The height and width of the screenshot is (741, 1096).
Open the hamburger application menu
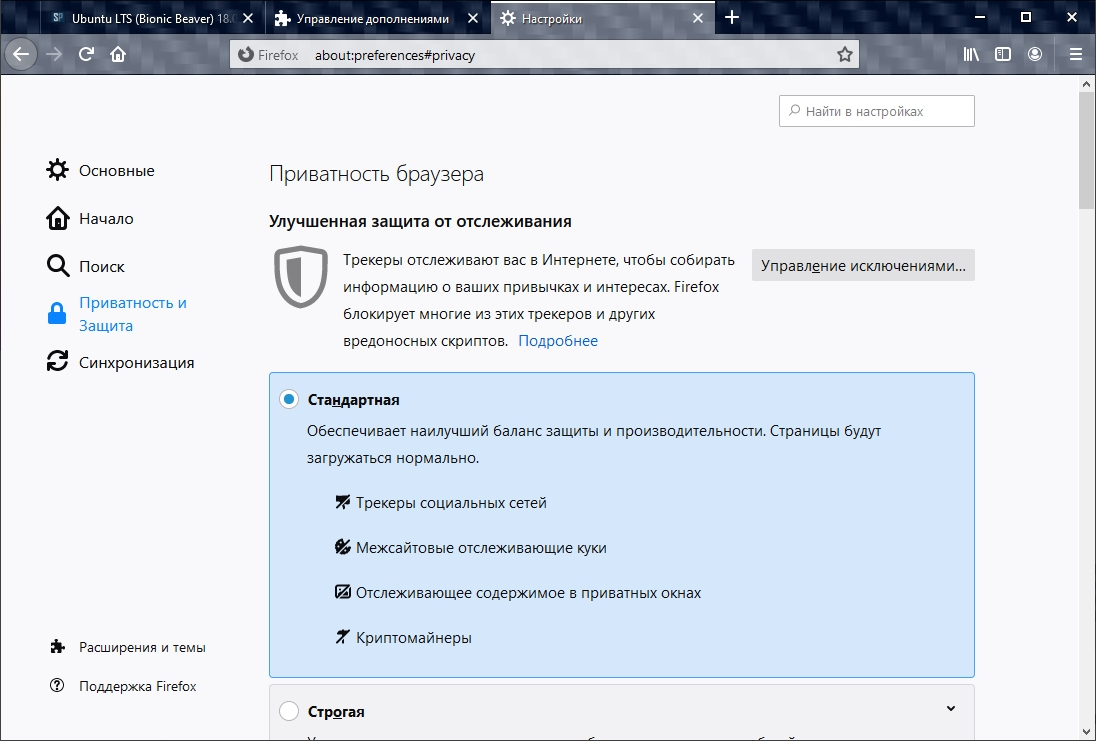pos(1076,55)
